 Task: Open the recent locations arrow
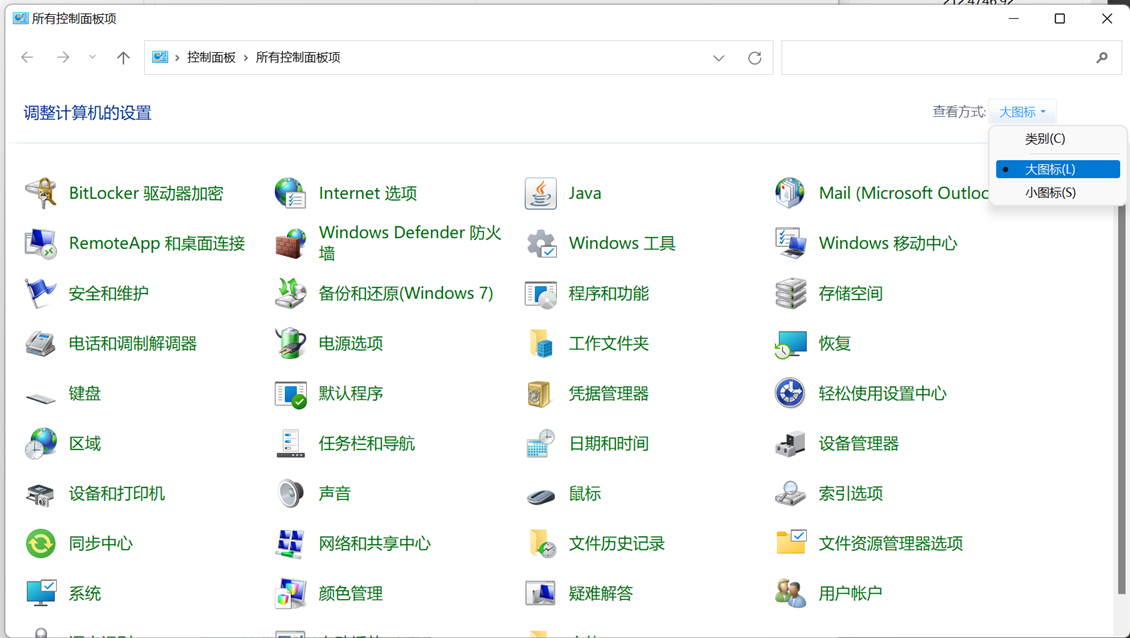click(92, 57)
